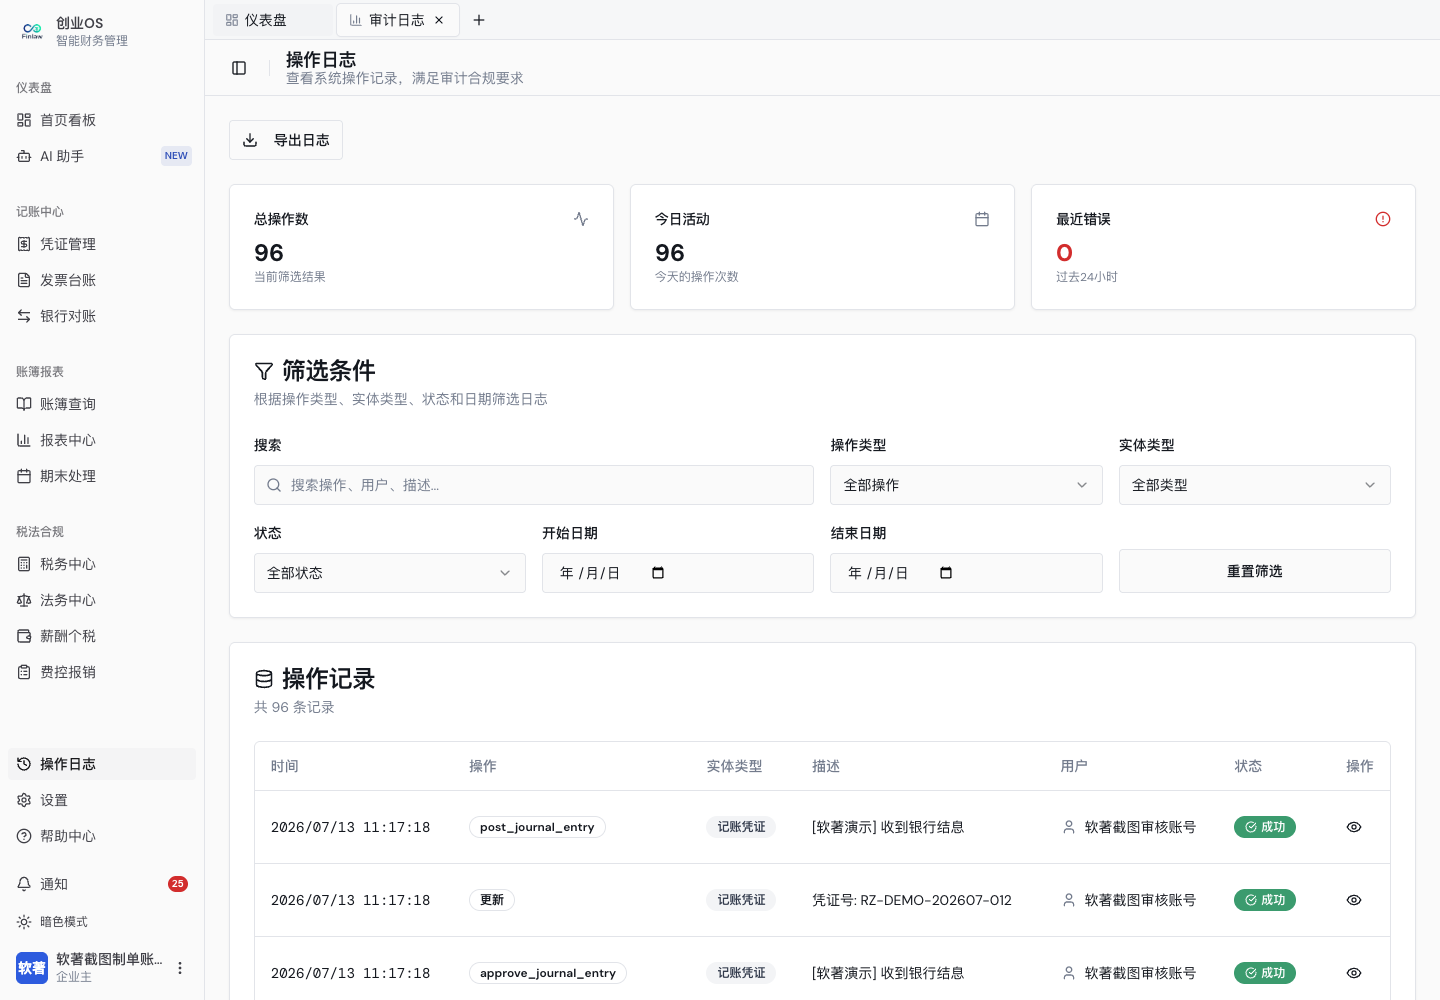Click the 导出日志 button

pos(286,140)
